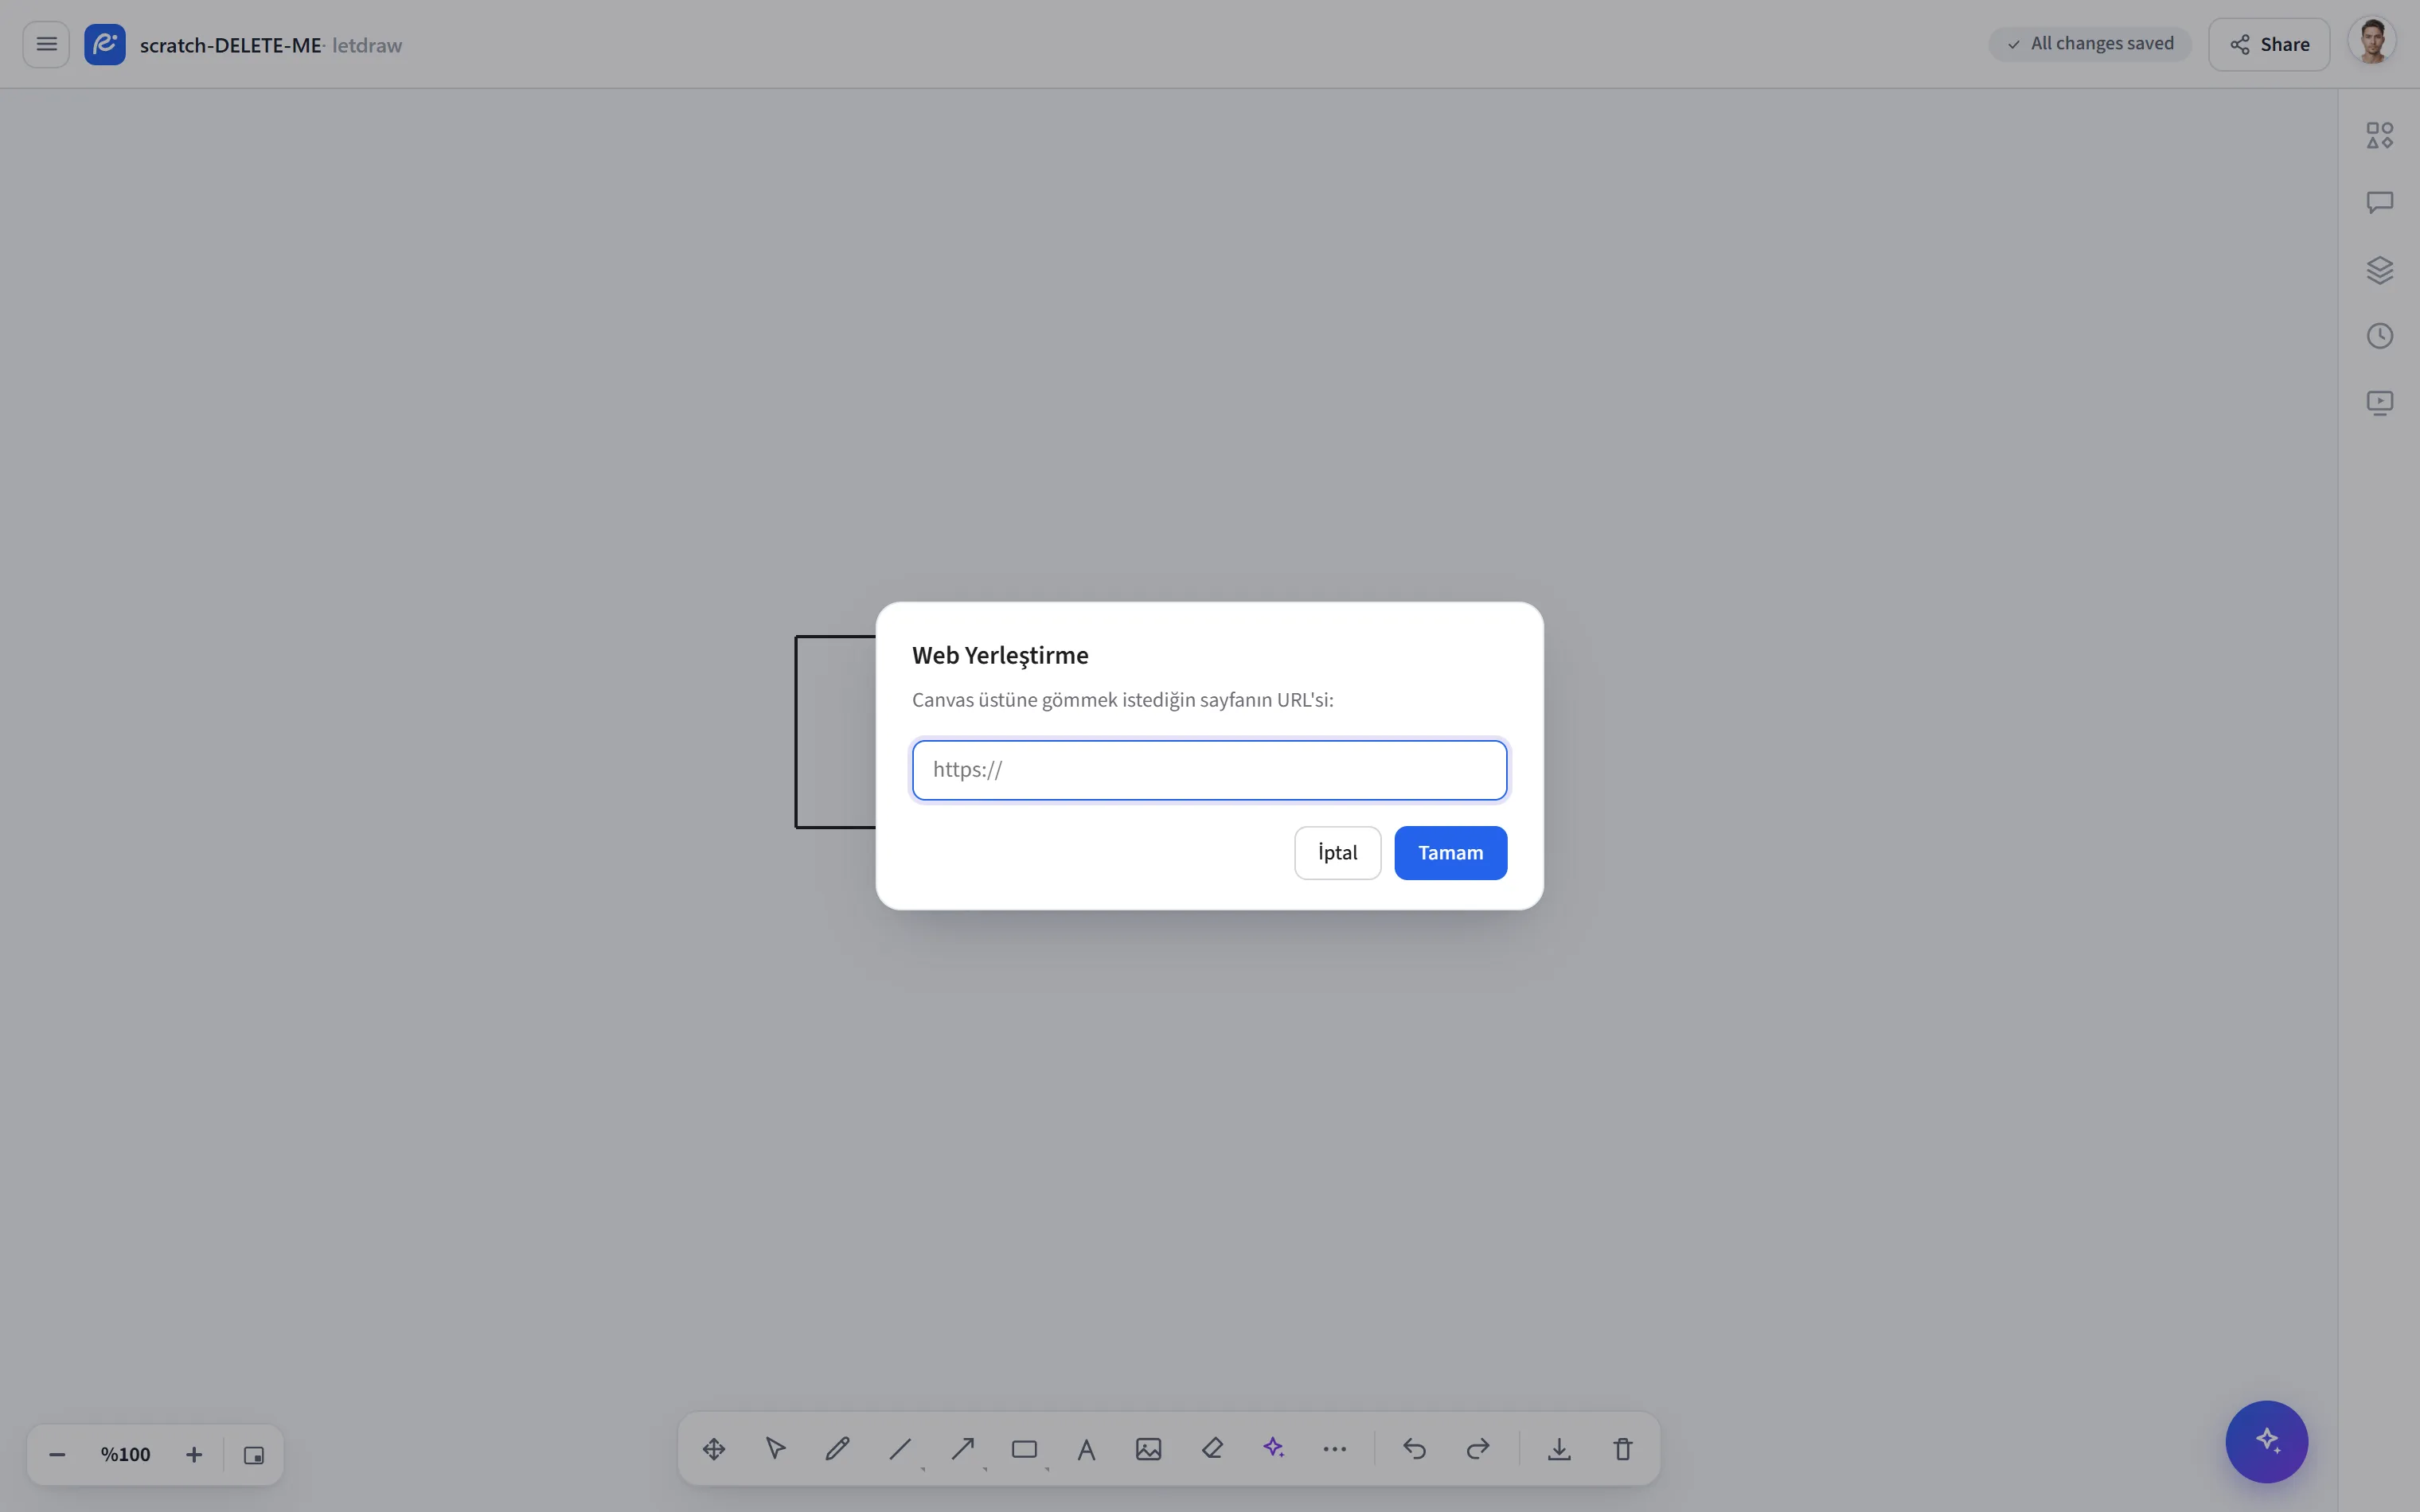Redo the last action
The image size is (2420, 1512).
[x=1478, y=1449]
